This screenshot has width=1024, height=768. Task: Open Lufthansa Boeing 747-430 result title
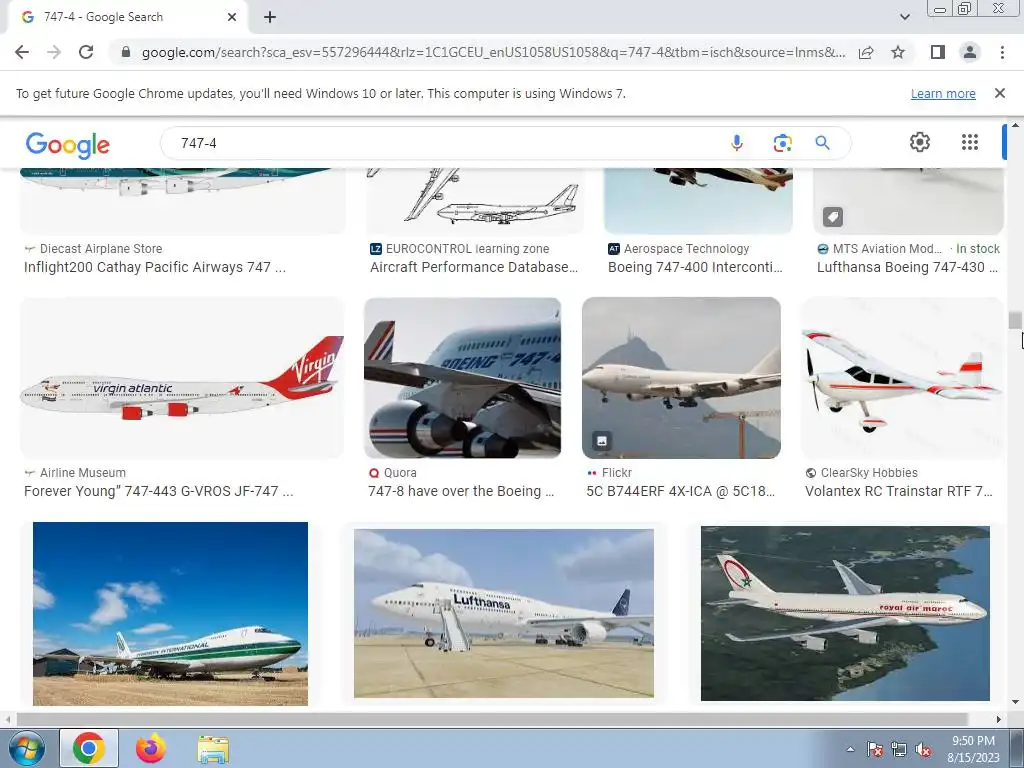pos(907,267)
